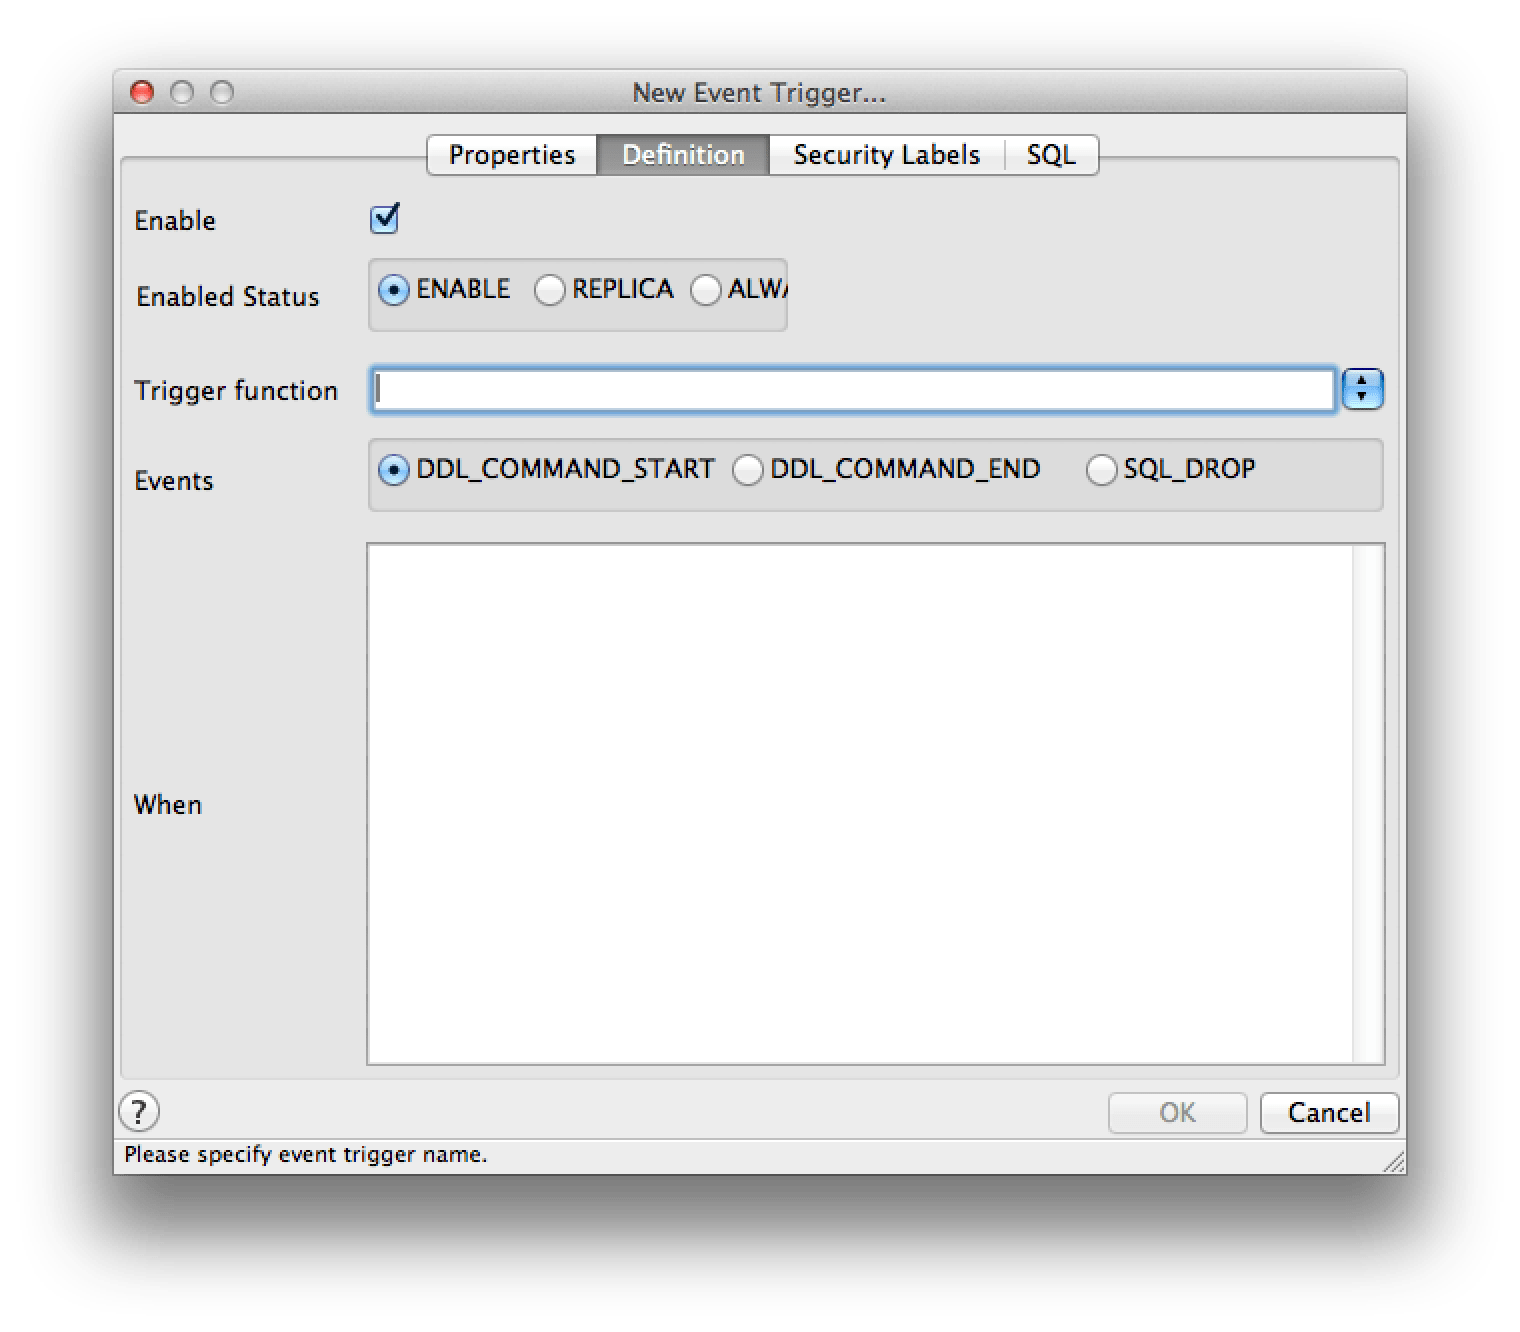1520x1332 pixels.
Task: Close the New Event Trigger window
Action: 142,92
